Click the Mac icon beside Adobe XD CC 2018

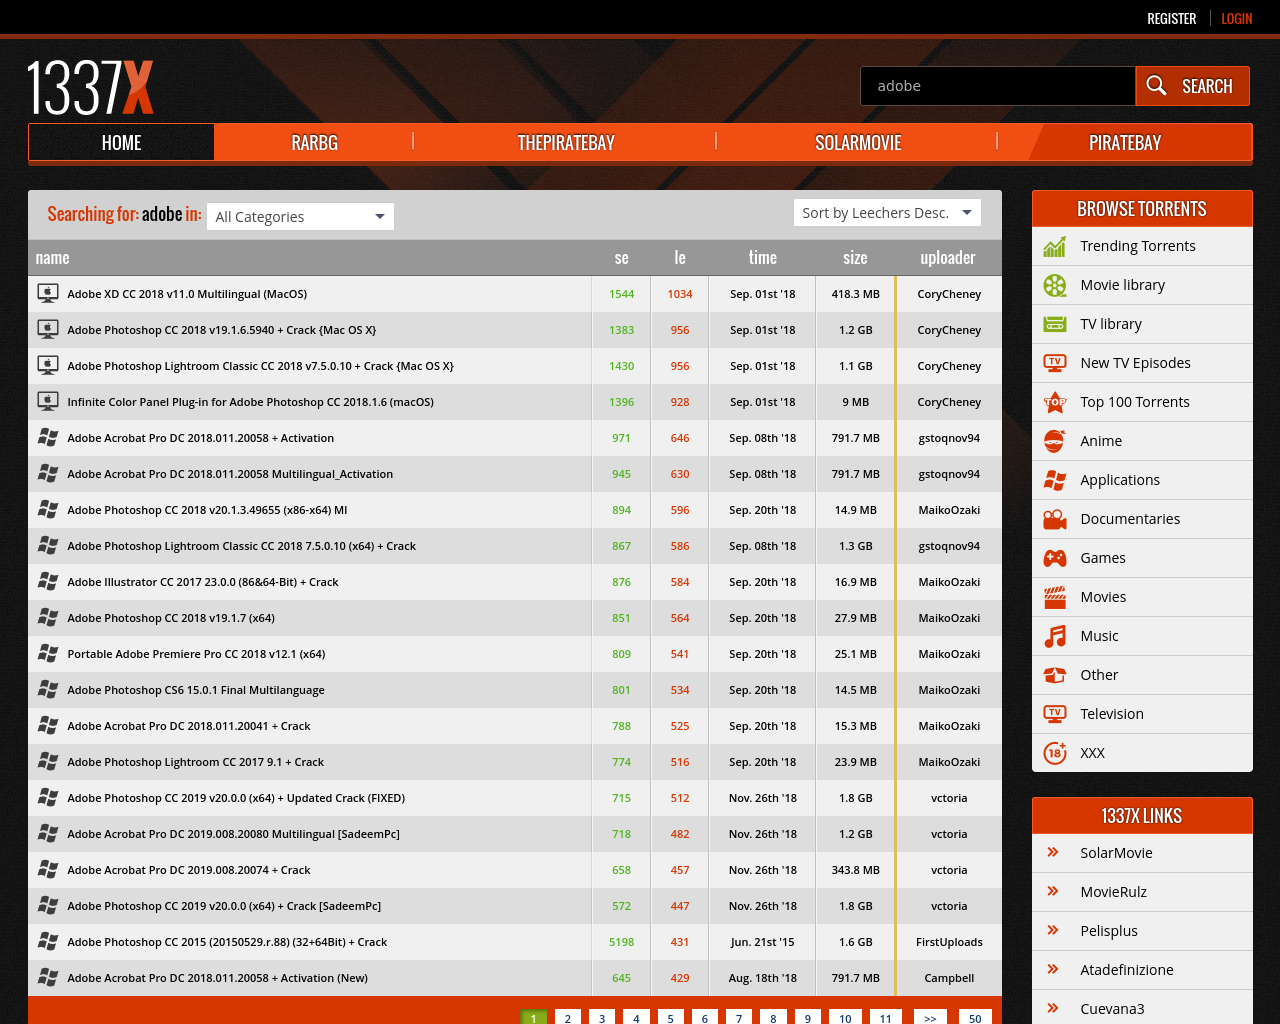pos(47,293)
